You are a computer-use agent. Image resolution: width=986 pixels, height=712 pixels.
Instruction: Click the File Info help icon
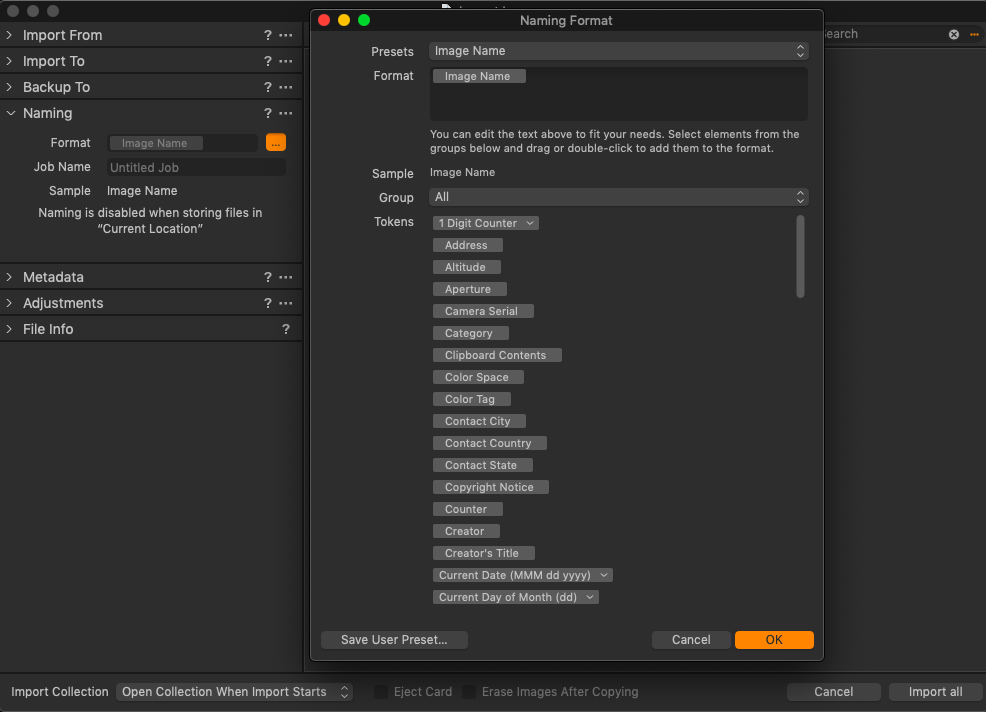(x=286, y=329)
